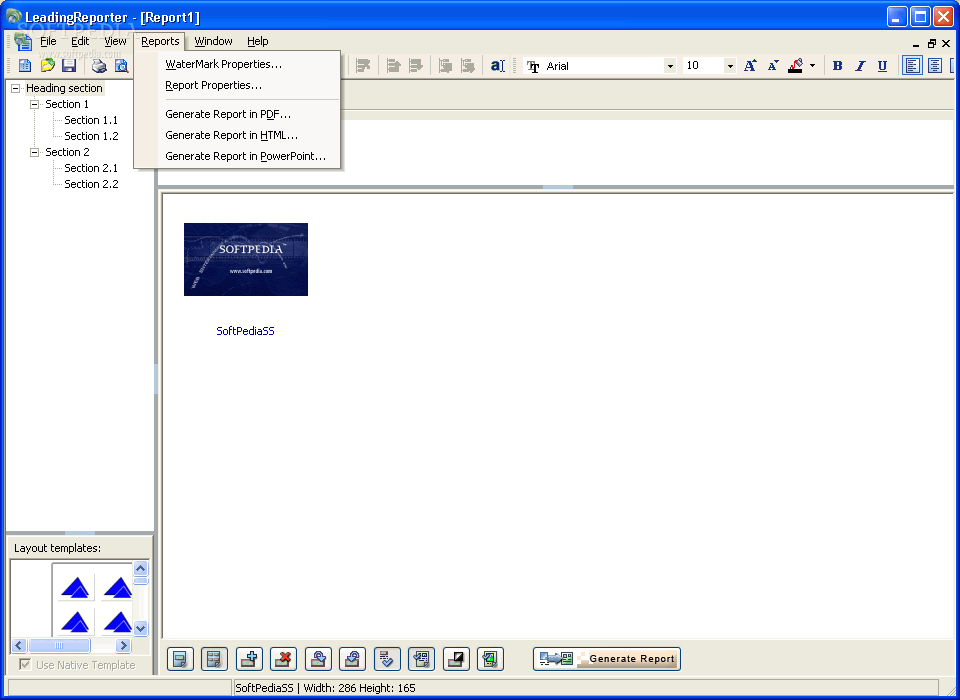Select Align Left text alignment
This screenshot has height=700, width=960.
coord(912,66)
